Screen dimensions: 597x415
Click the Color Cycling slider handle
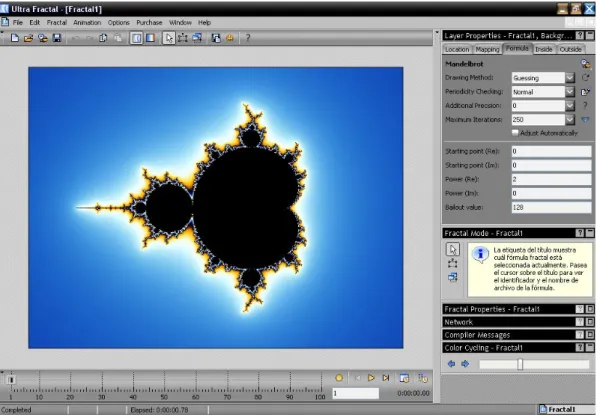[x=520, y=364]
